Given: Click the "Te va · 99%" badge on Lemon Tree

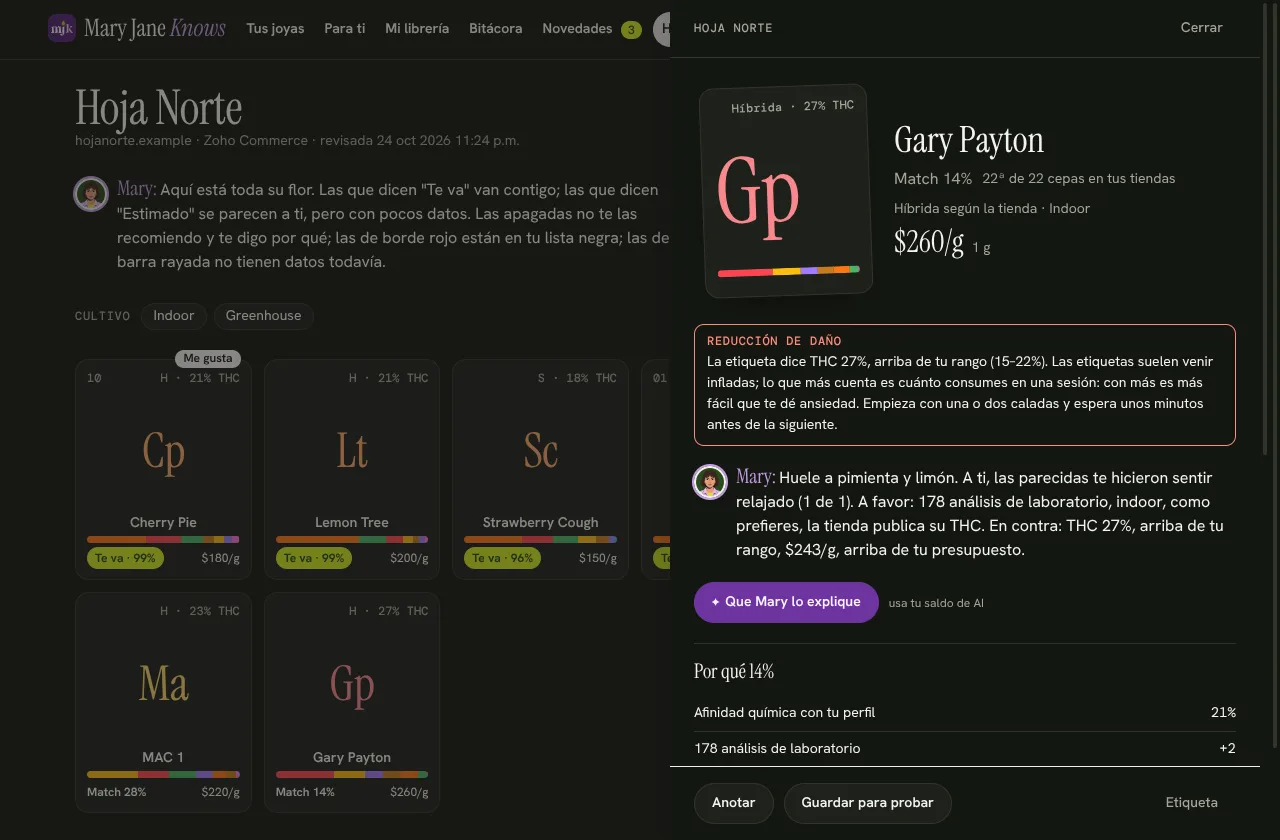Looking at the screenshot, I should tap(314, 558).
